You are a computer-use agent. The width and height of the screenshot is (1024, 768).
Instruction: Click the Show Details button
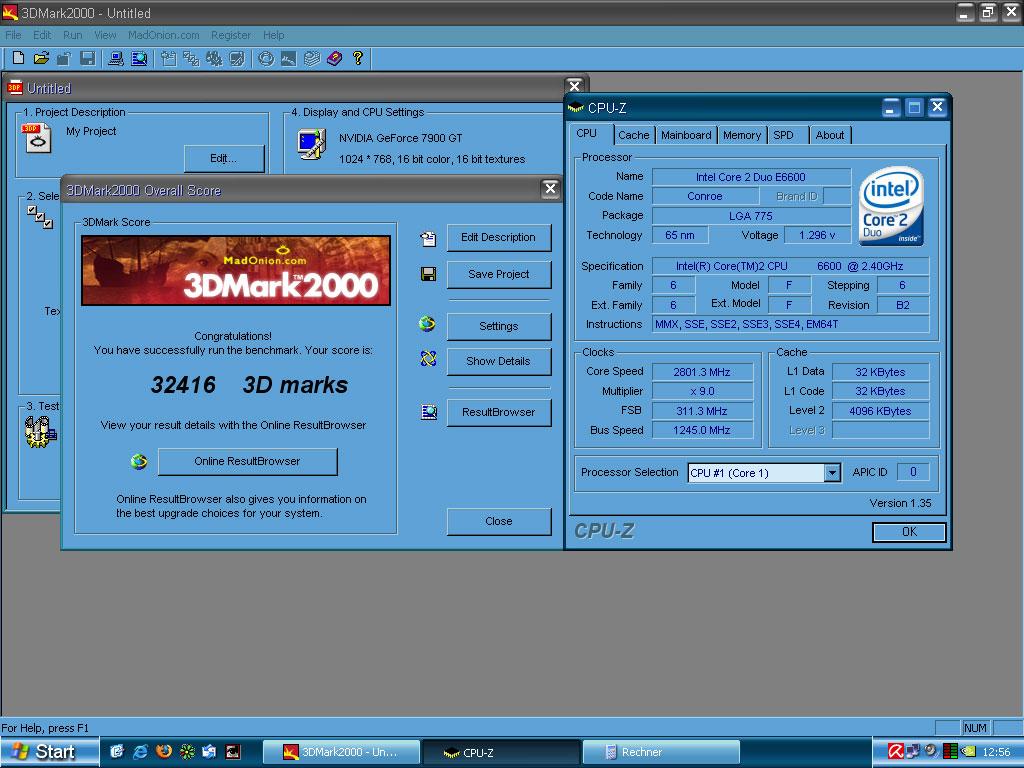point(498,361)
